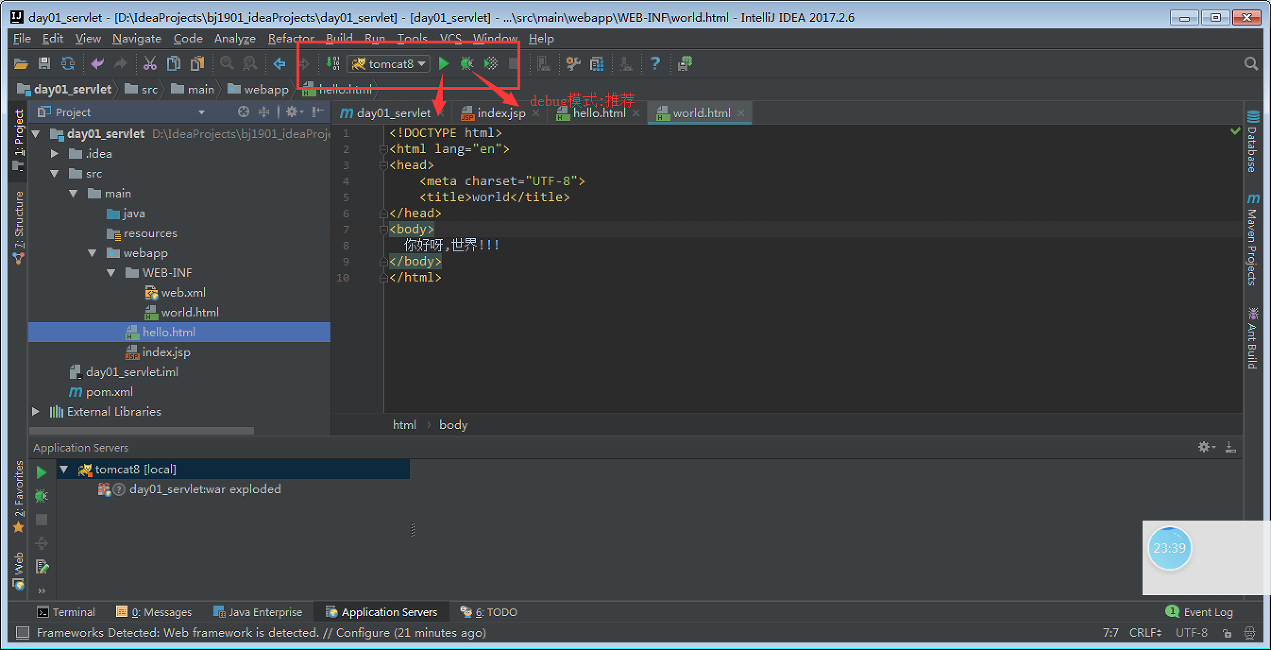This screenshot has height=650, width=1271.
Task: Click body in editor breadcrumb
Action: (x=453, y=425)
